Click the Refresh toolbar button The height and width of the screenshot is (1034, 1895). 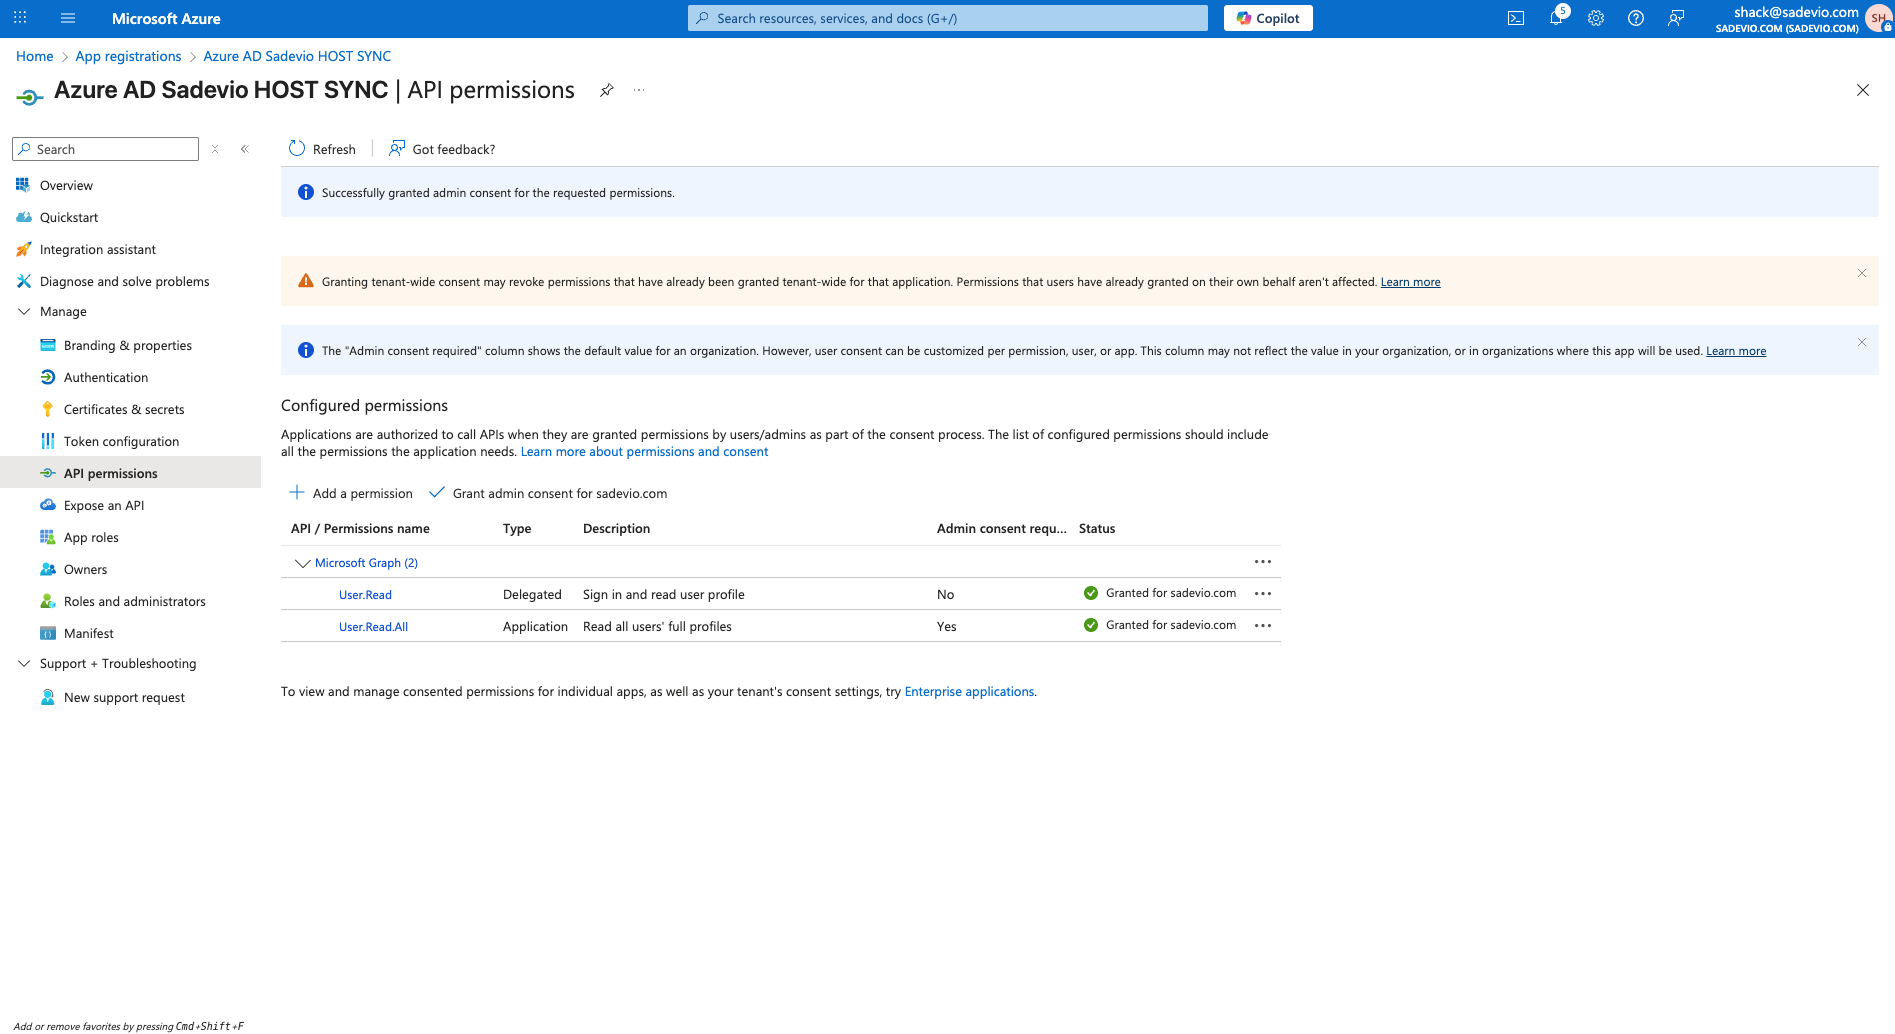point(322,149)
